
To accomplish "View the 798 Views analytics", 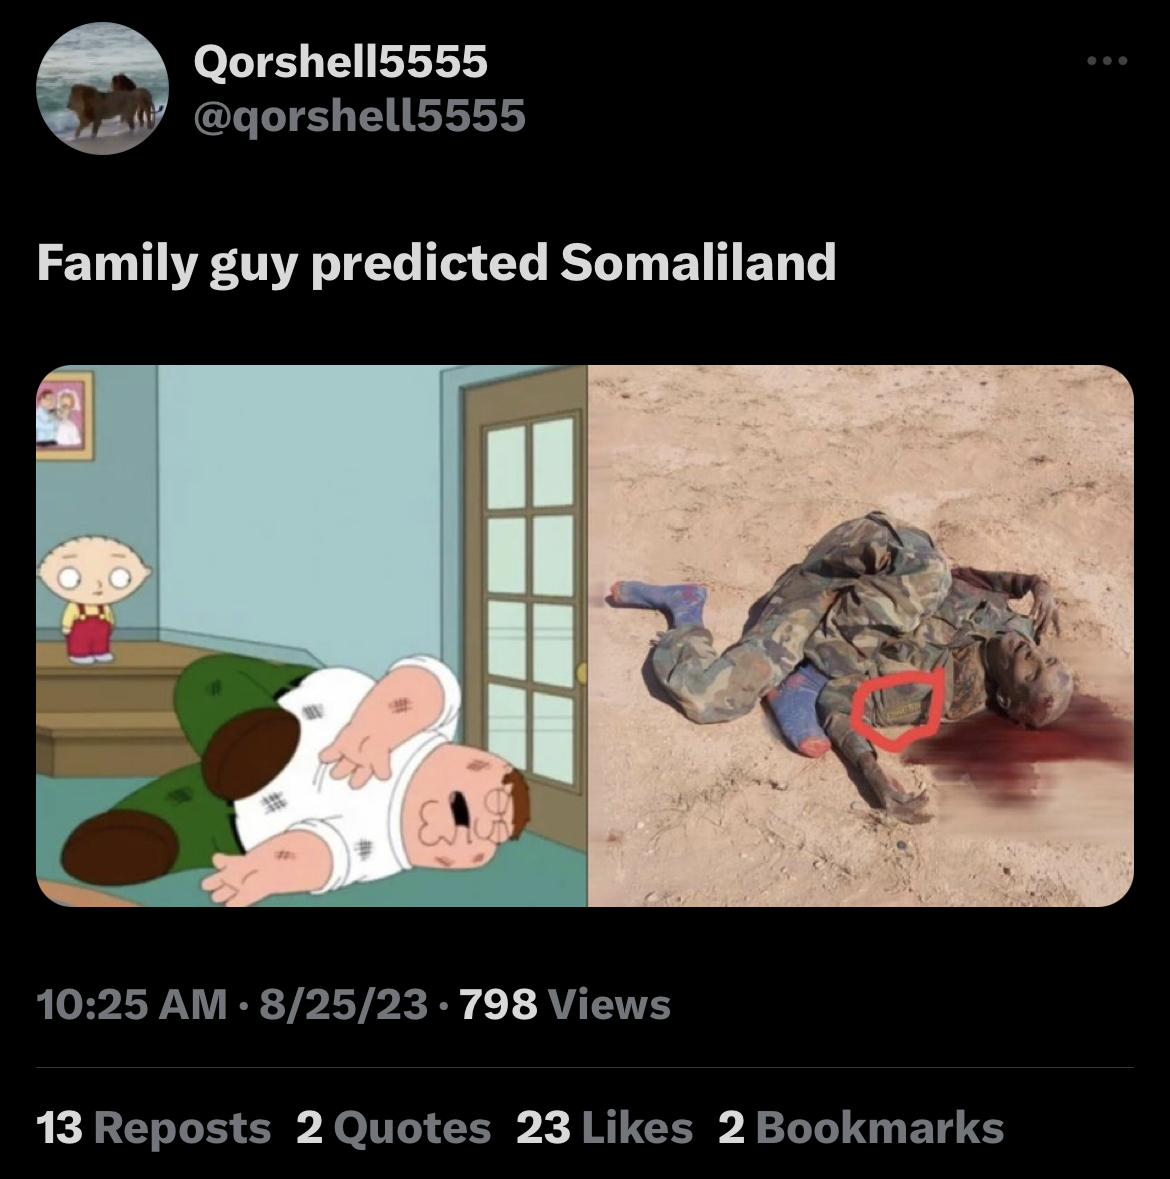I will coord(565,1004).
